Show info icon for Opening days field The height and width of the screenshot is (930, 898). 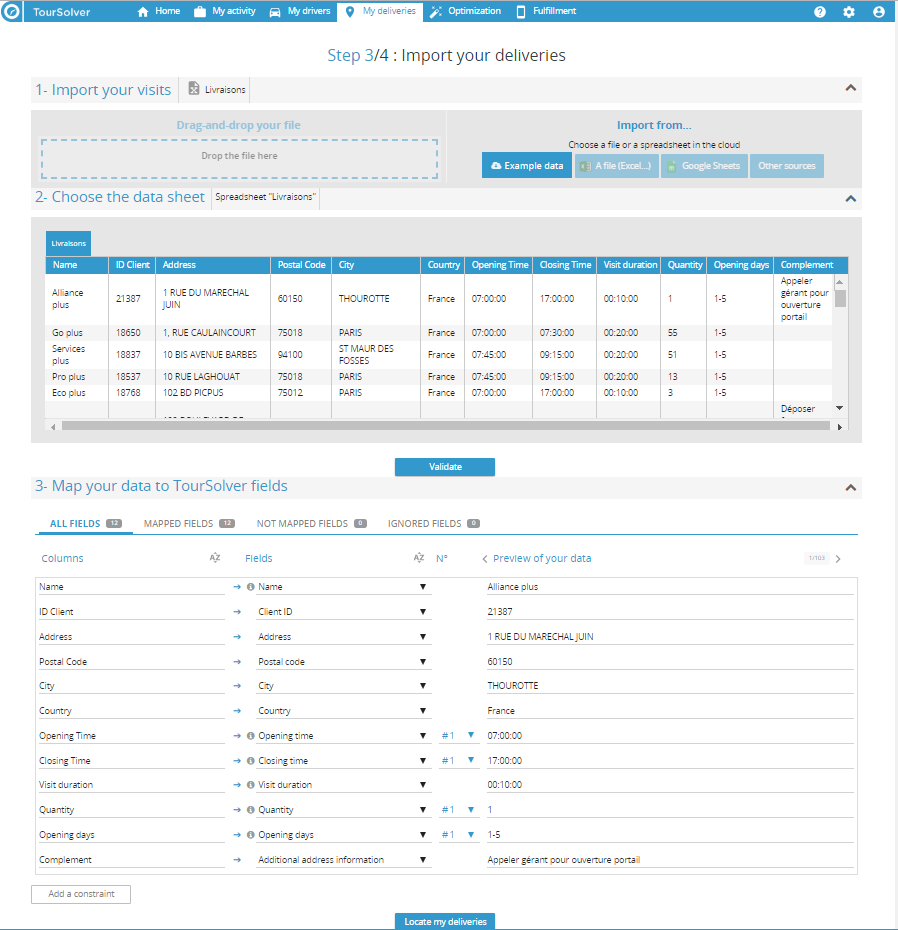click(251, 835)
